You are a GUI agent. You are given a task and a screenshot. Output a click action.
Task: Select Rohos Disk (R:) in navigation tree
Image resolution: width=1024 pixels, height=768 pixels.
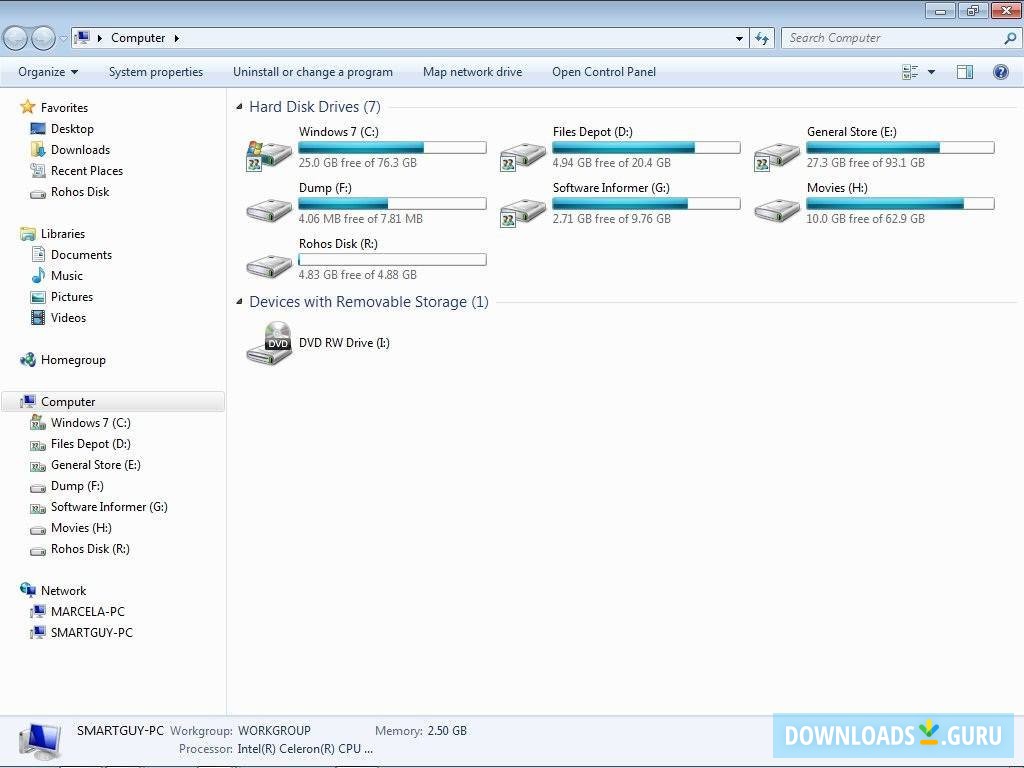[x=89, y=549]
